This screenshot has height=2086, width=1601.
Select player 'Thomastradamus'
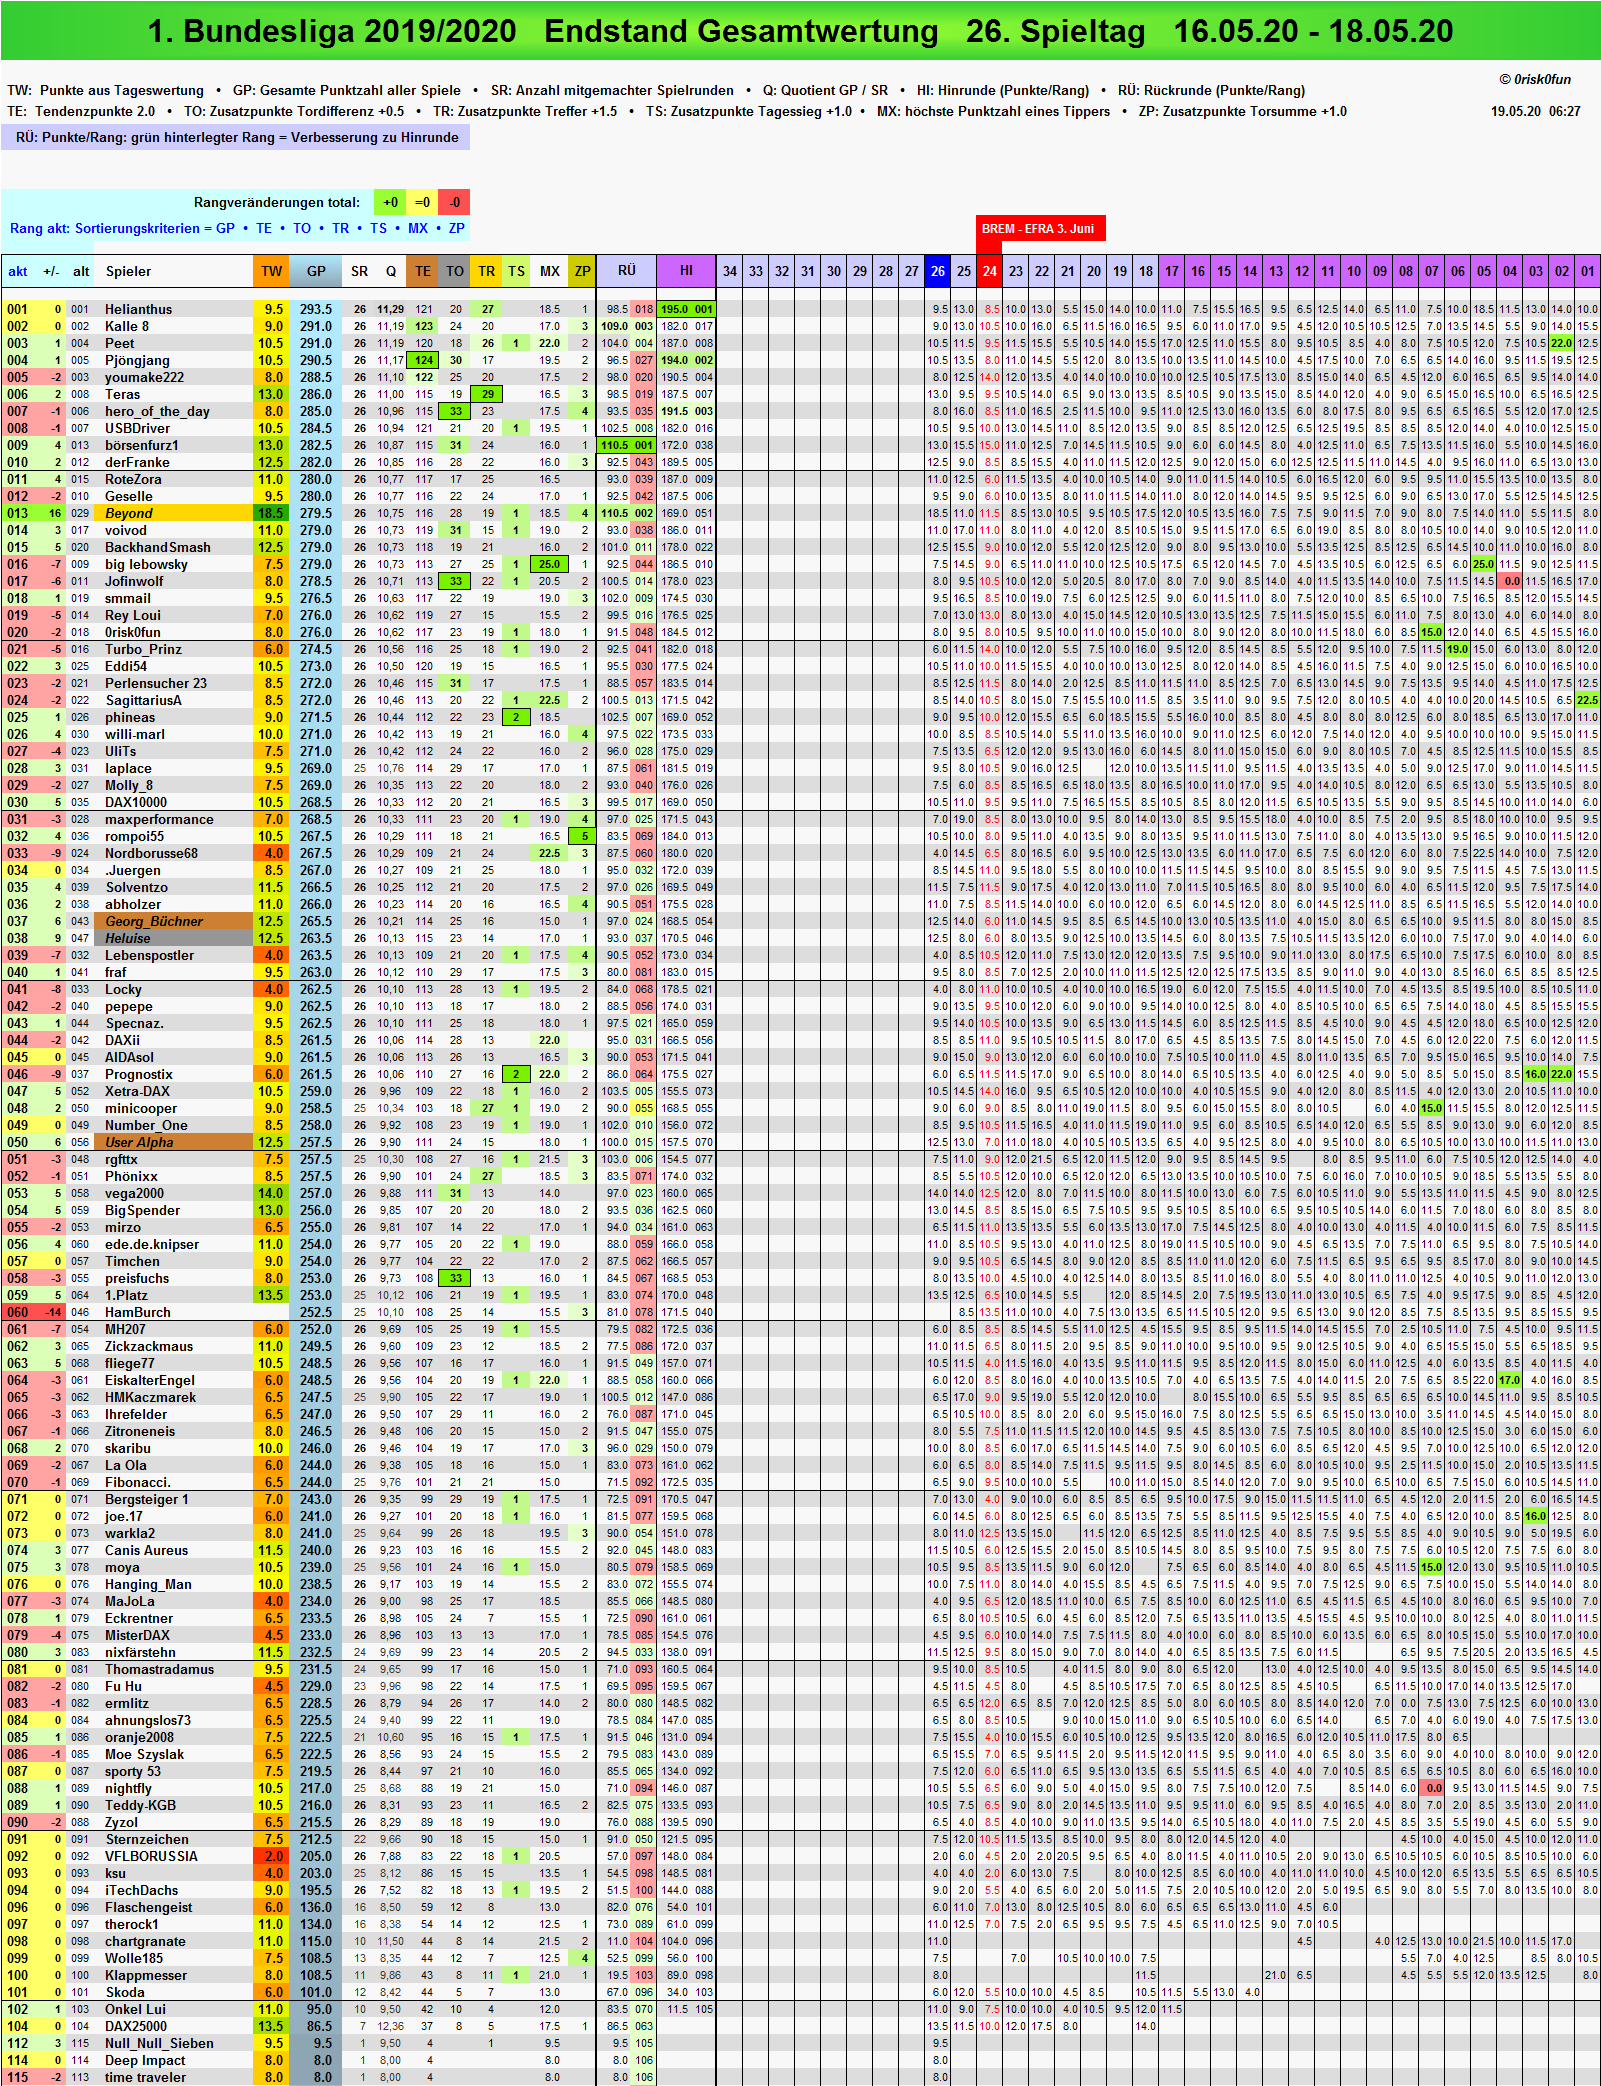(159, 1669)
